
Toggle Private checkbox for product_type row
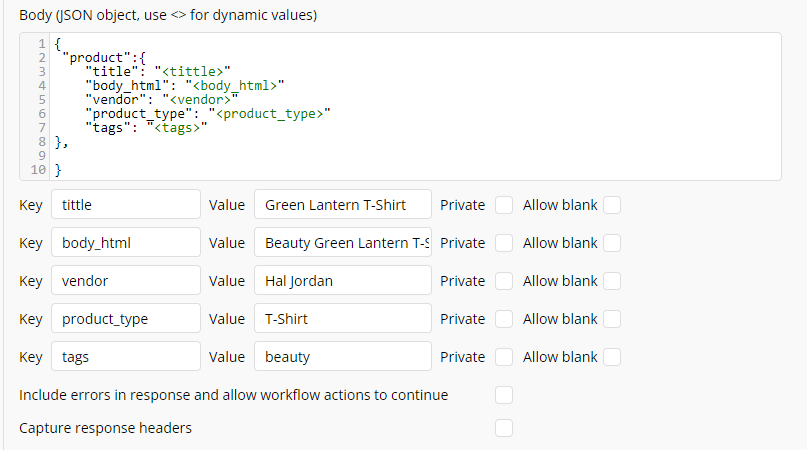click(504, 319)
